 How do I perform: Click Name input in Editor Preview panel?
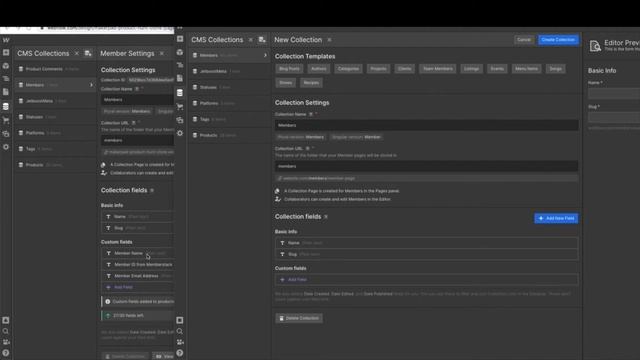tap(614, 93)
